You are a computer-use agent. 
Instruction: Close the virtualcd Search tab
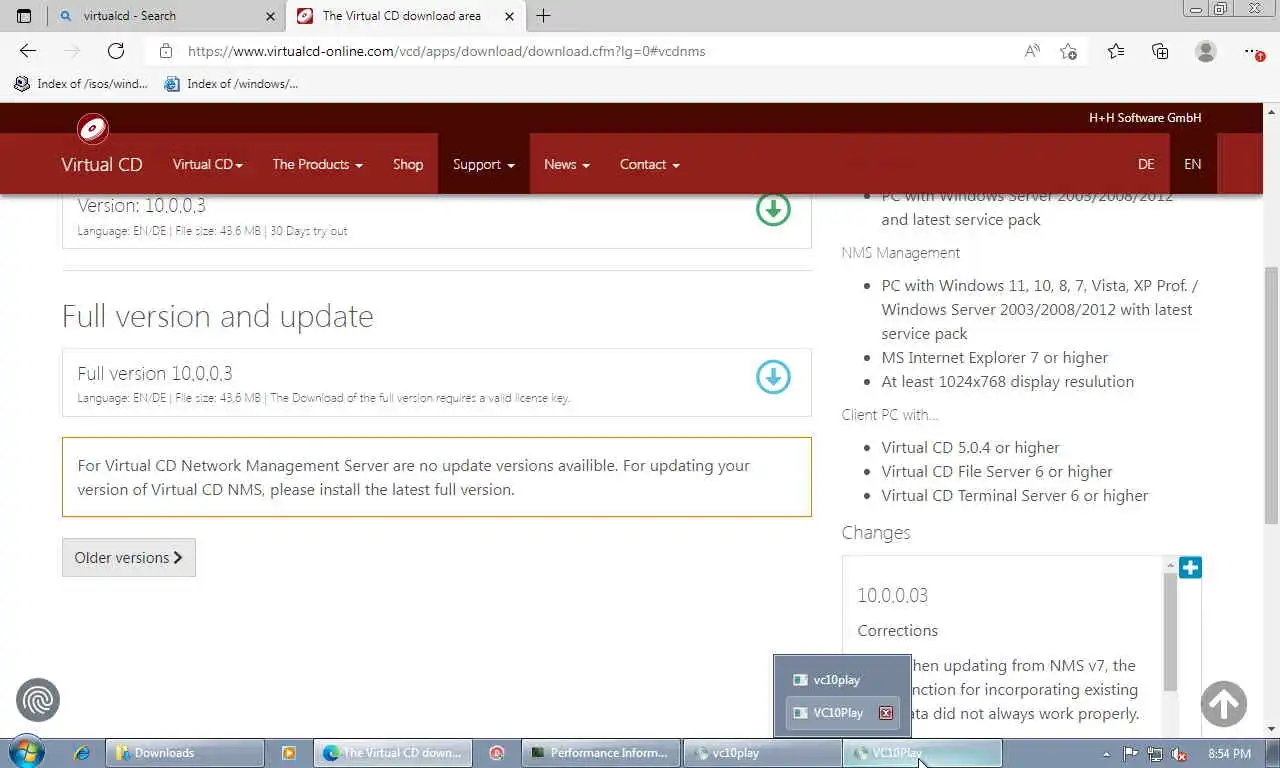coord(270,16)
